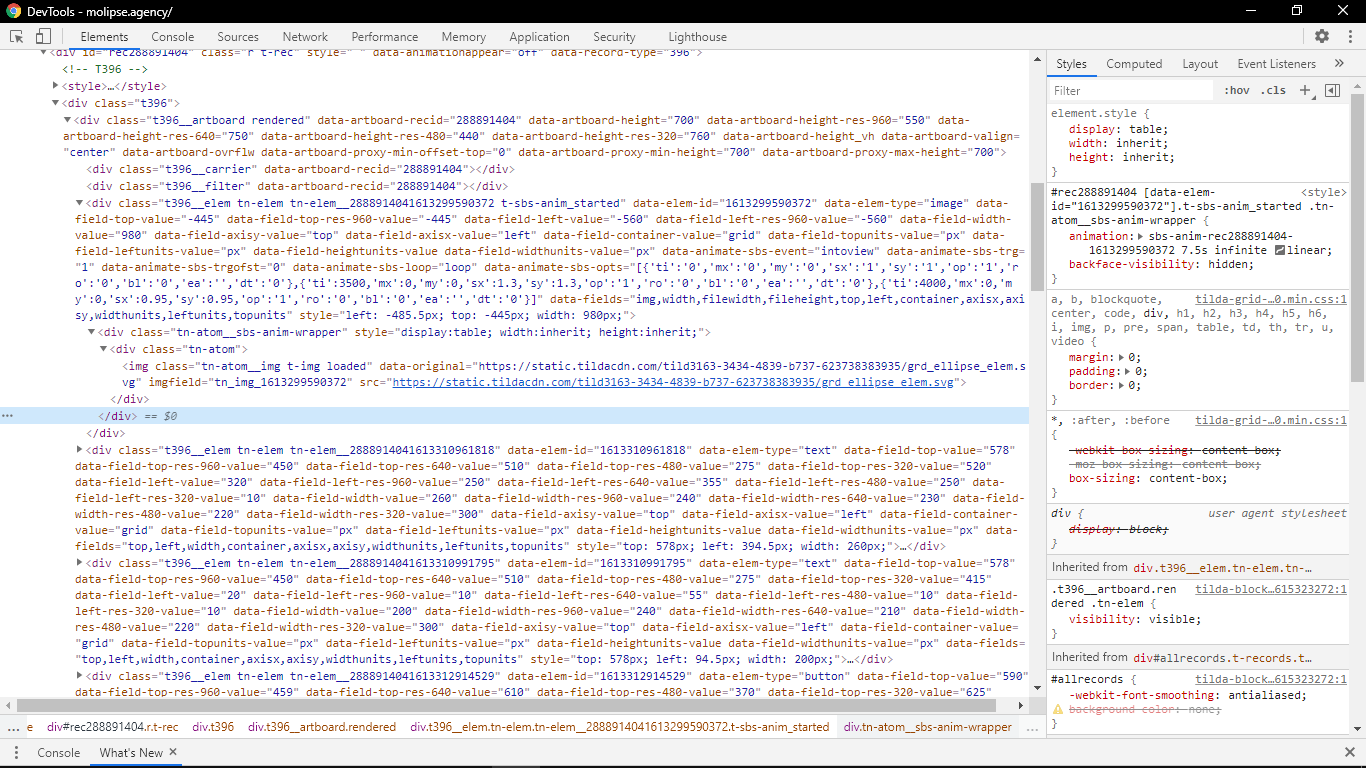Toggle the computed styles sidebar icon
The height and width of the screenshot is (768, 1366).
point(1332,90)
